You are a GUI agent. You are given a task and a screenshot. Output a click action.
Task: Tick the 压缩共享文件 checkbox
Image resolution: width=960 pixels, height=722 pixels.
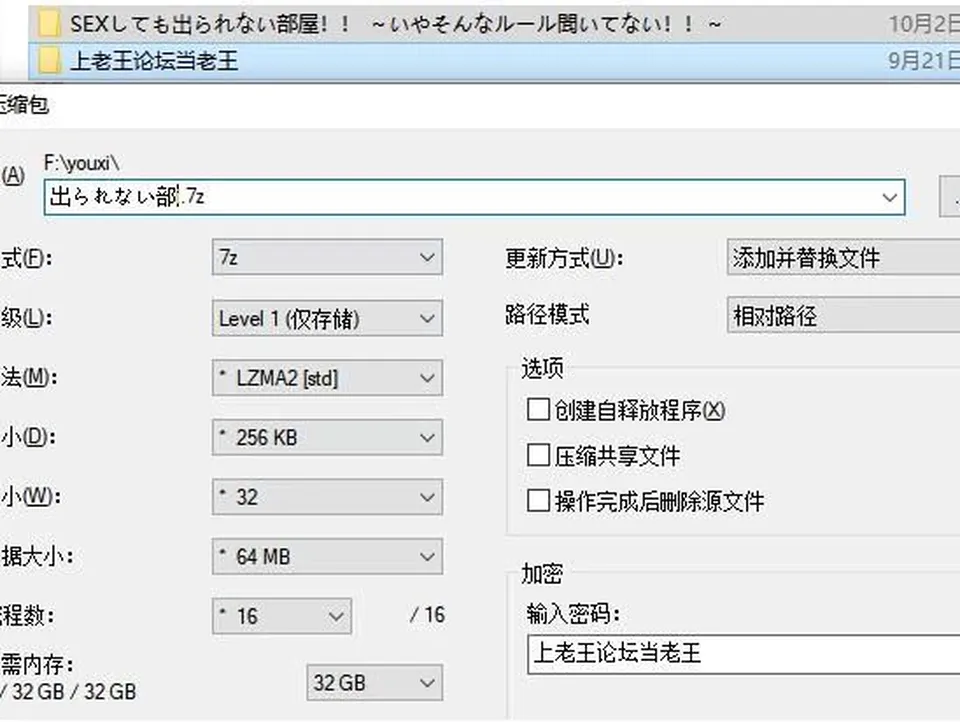coord(538,456)
